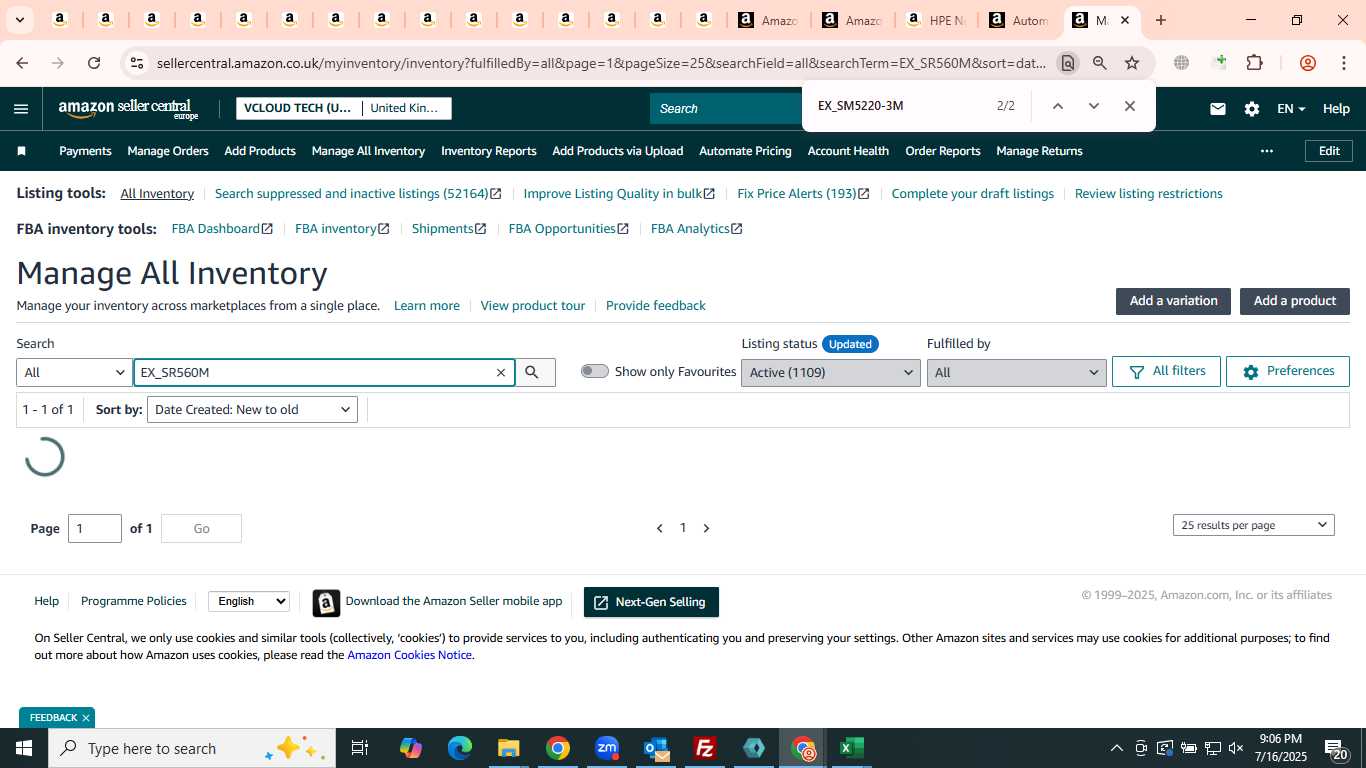Open the messages envelope icon
Screen dimensions: 1366x768
[1217, 109]
